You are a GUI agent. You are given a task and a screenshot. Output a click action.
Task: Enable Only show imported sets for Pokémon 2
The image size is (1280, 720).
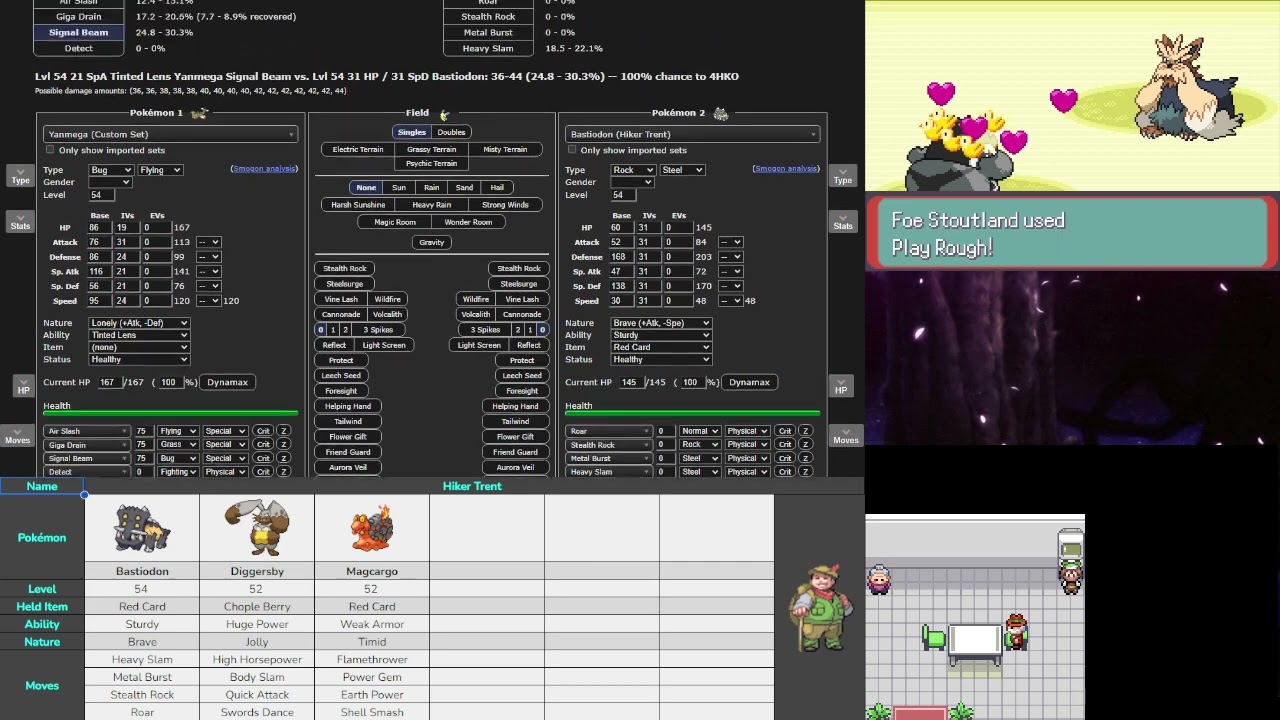(572, 150)
